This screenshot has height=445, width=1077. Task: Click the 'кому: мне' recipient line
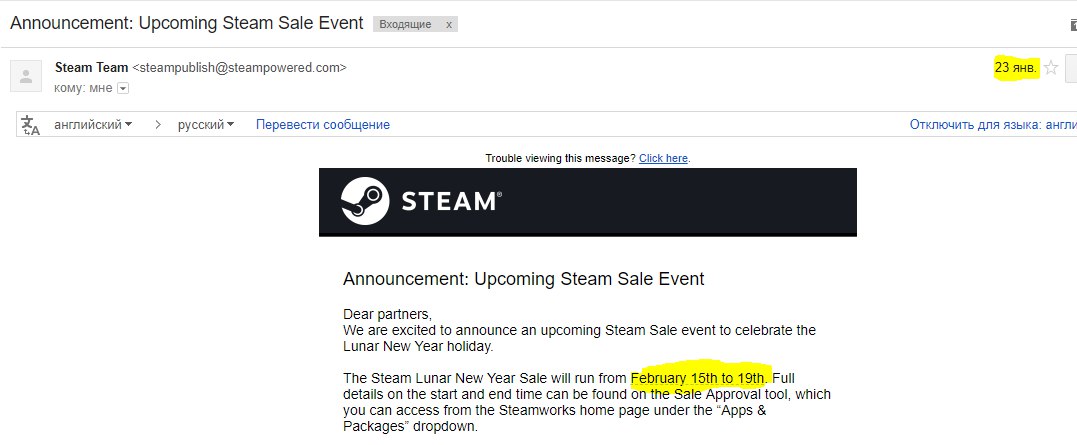click(x=83, y=89)
